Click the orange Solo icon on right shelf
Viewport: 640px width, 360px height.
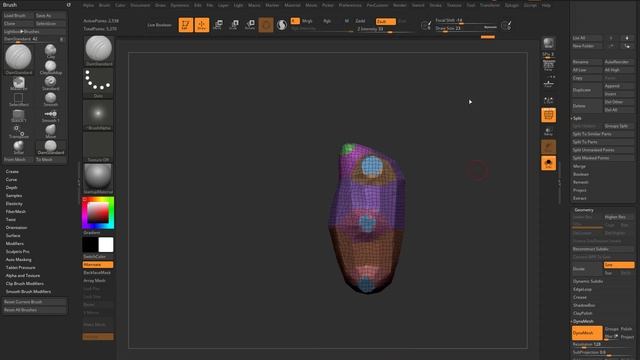click(x=549, y=163)
